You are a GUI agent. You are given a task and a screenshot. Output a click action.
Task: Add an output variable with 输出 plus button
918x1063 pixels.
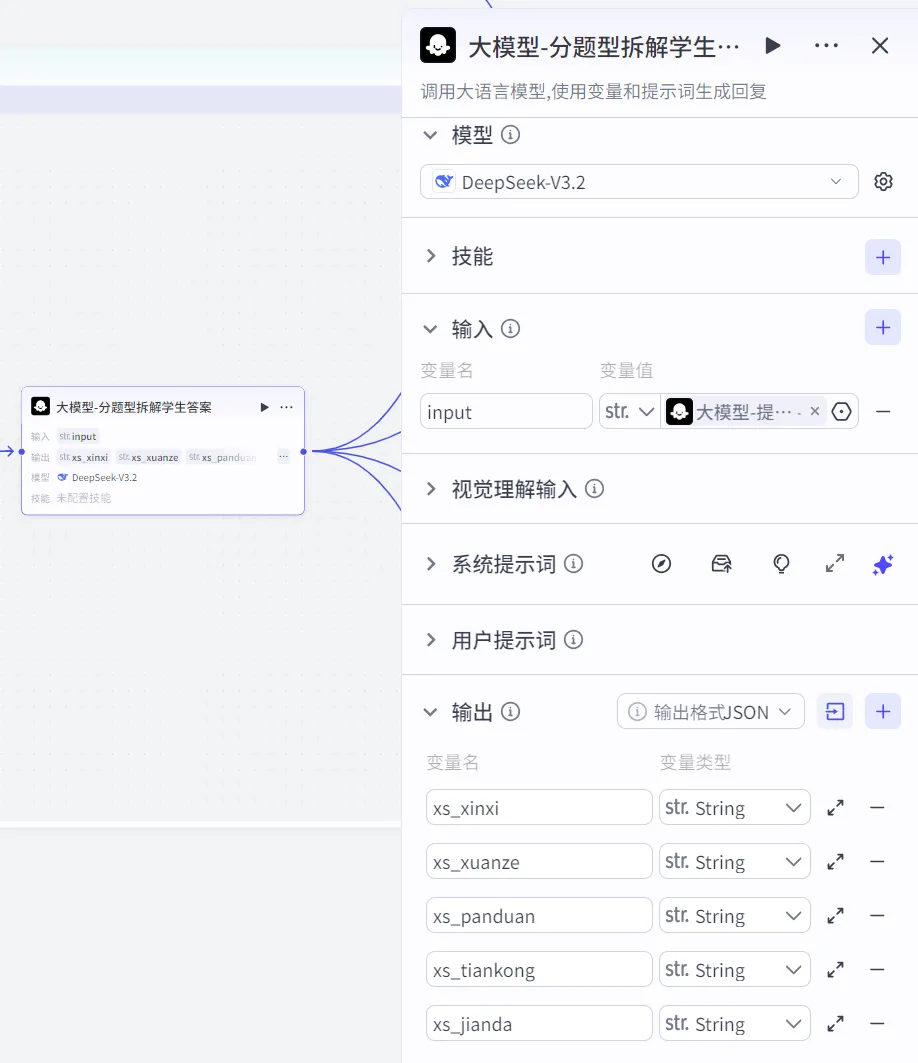[883, 711]
